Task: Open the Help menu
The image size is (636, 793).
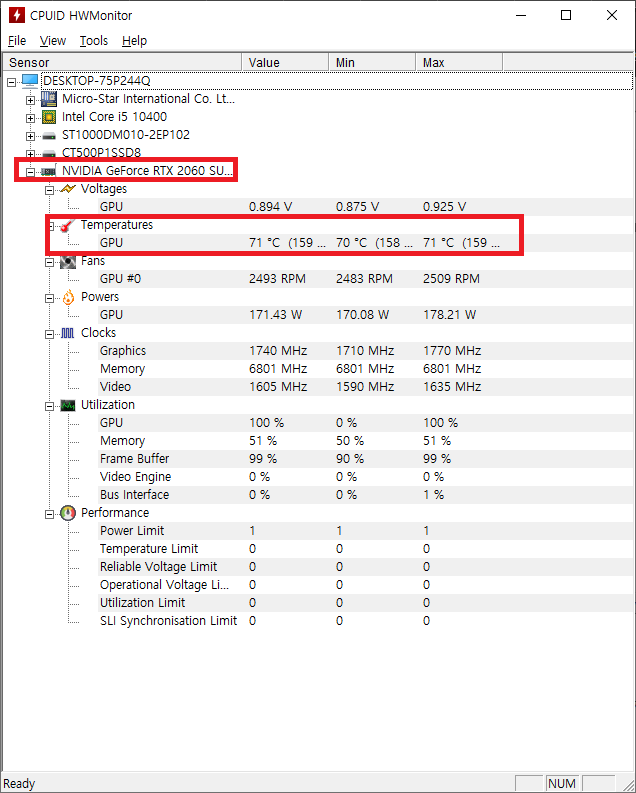Action: point(134,40)
